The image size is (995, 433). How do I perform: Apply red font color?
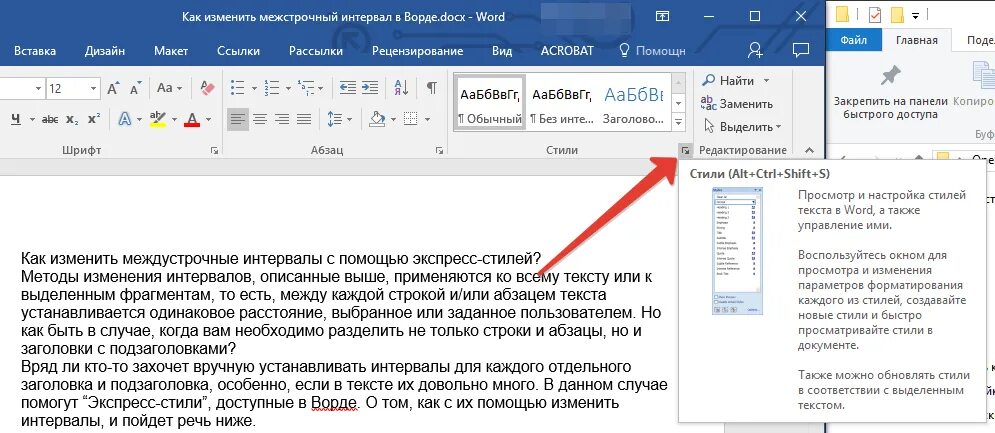point(192,119)
